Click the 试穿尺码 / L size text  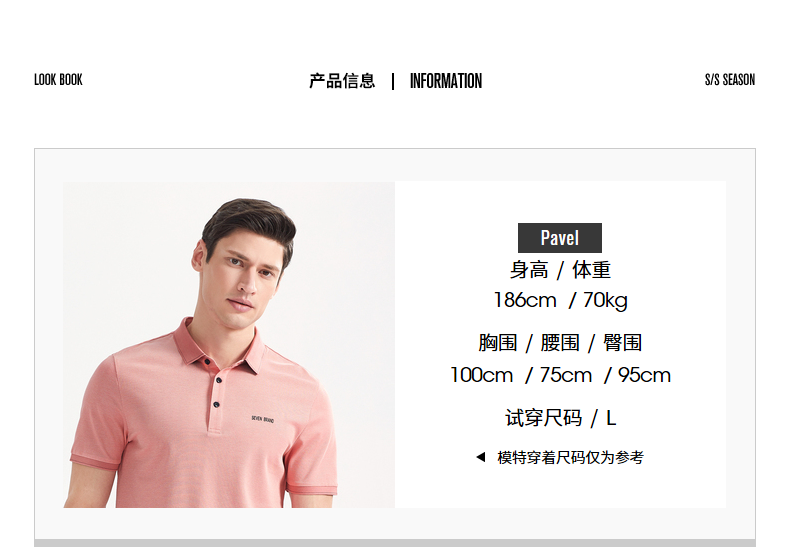point(560,418)
